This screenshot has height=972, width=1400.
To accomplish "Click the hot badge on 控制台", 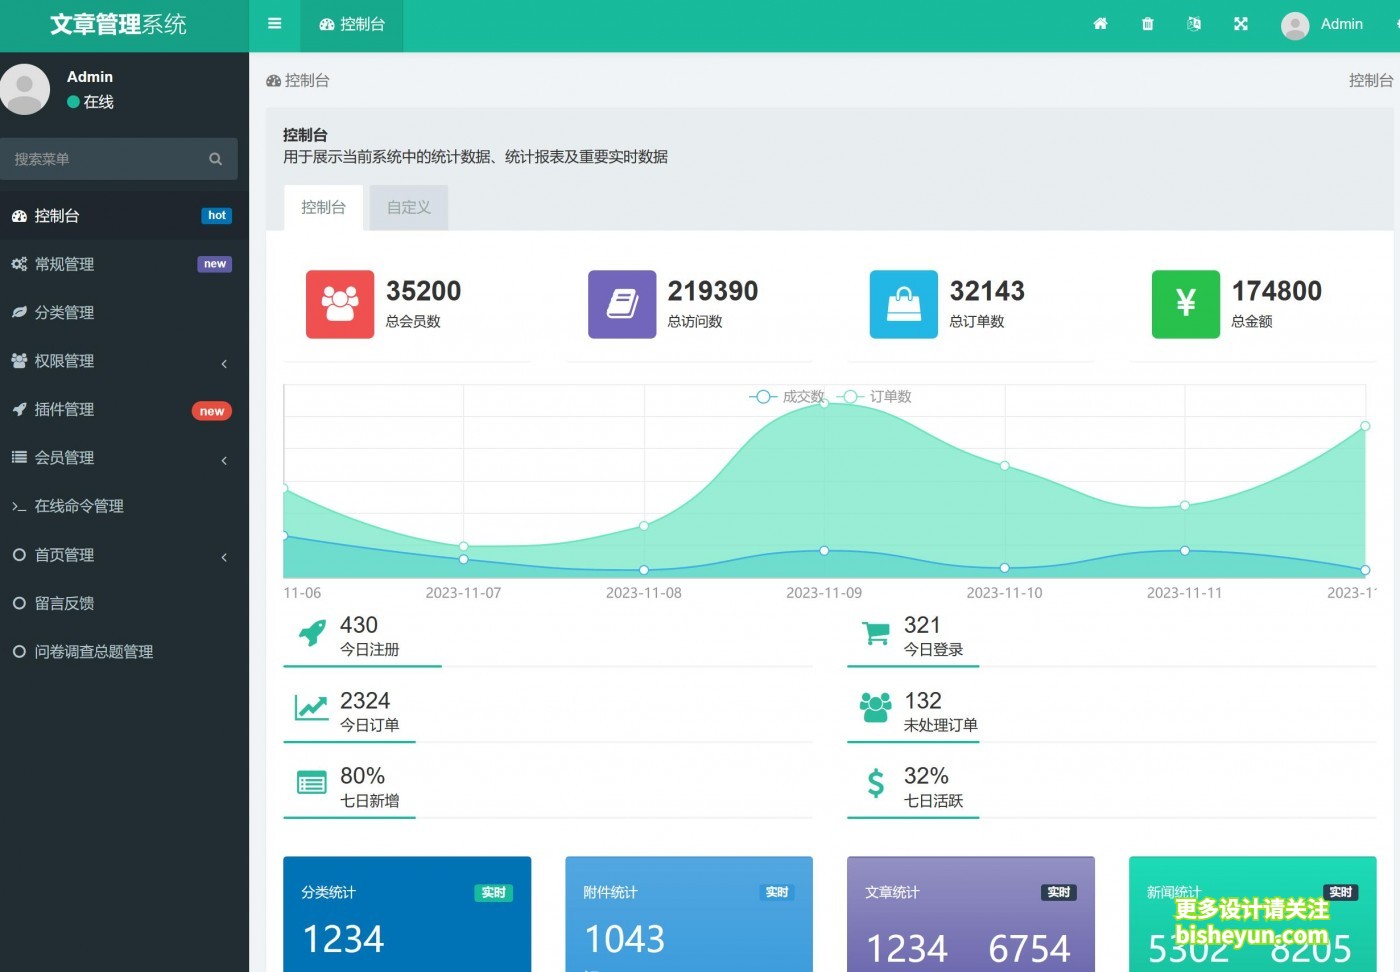I will 217,216.
